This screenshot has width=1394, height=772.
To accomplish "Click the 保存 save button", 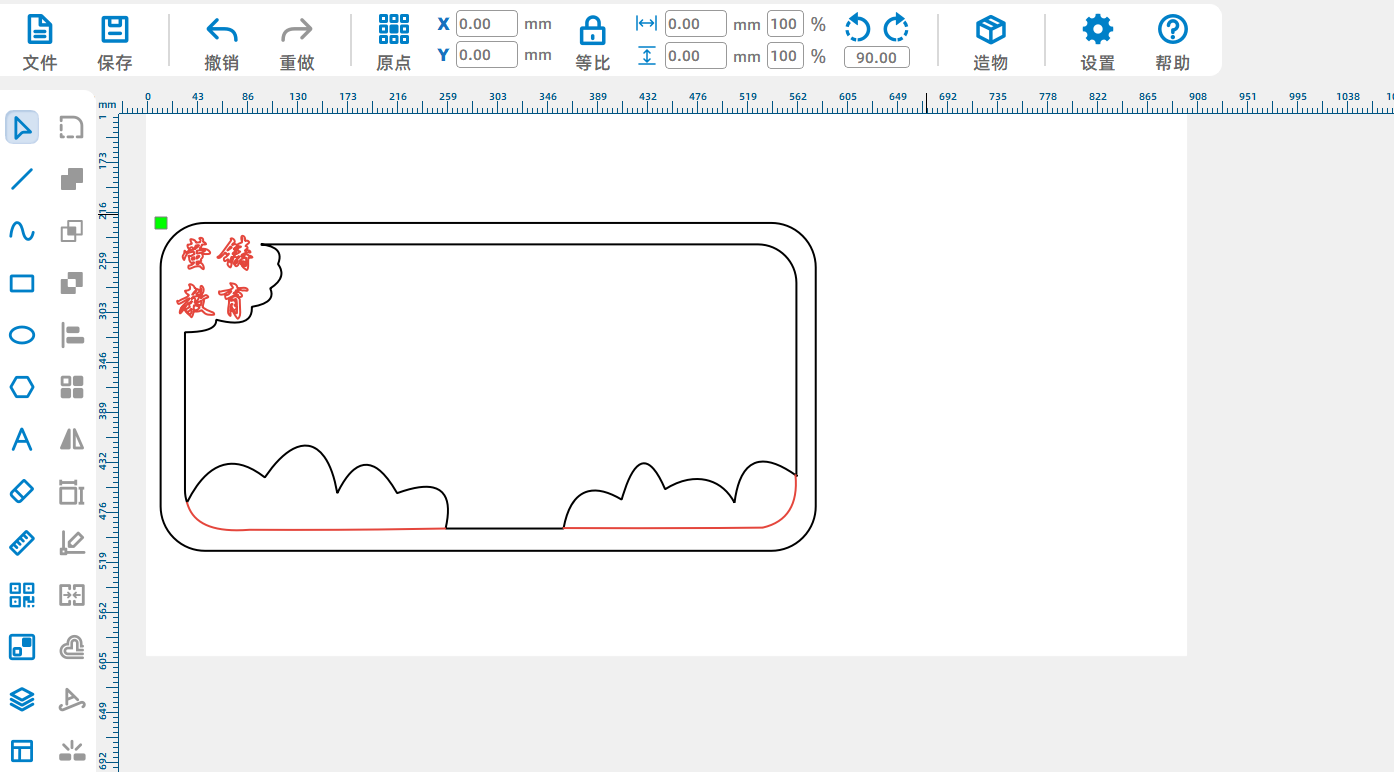I will [x=115, y=41].
